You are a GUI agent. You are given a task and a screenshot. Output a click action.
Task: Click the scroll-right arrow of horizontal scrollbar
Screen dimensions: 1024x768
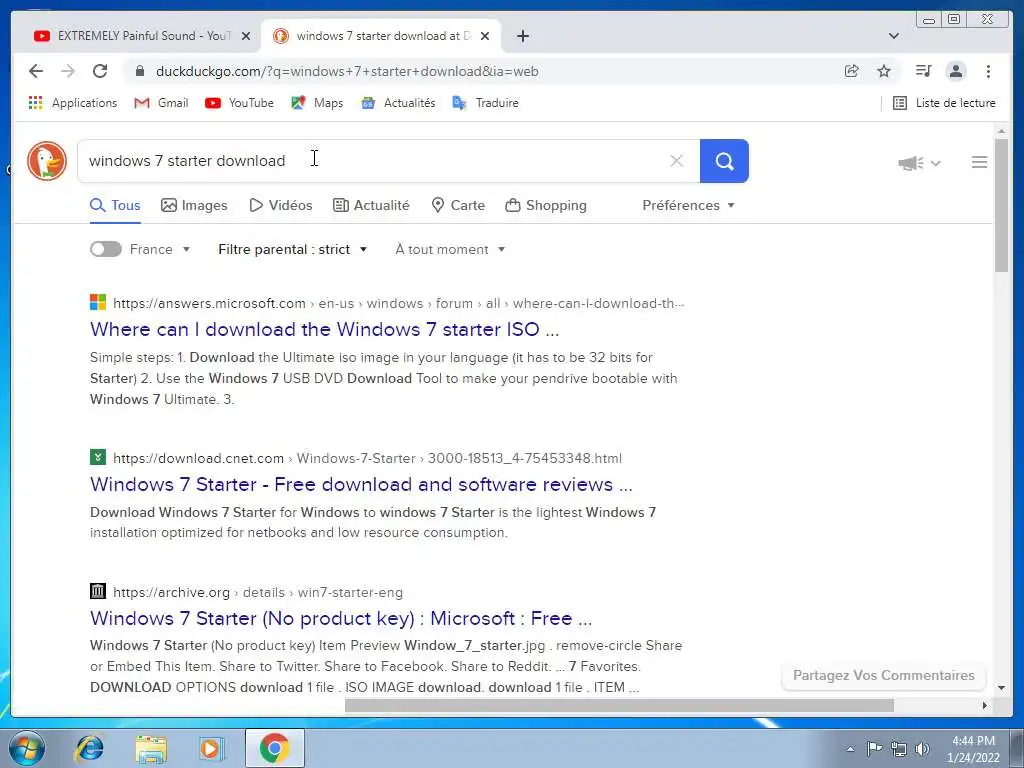[985, 705]
